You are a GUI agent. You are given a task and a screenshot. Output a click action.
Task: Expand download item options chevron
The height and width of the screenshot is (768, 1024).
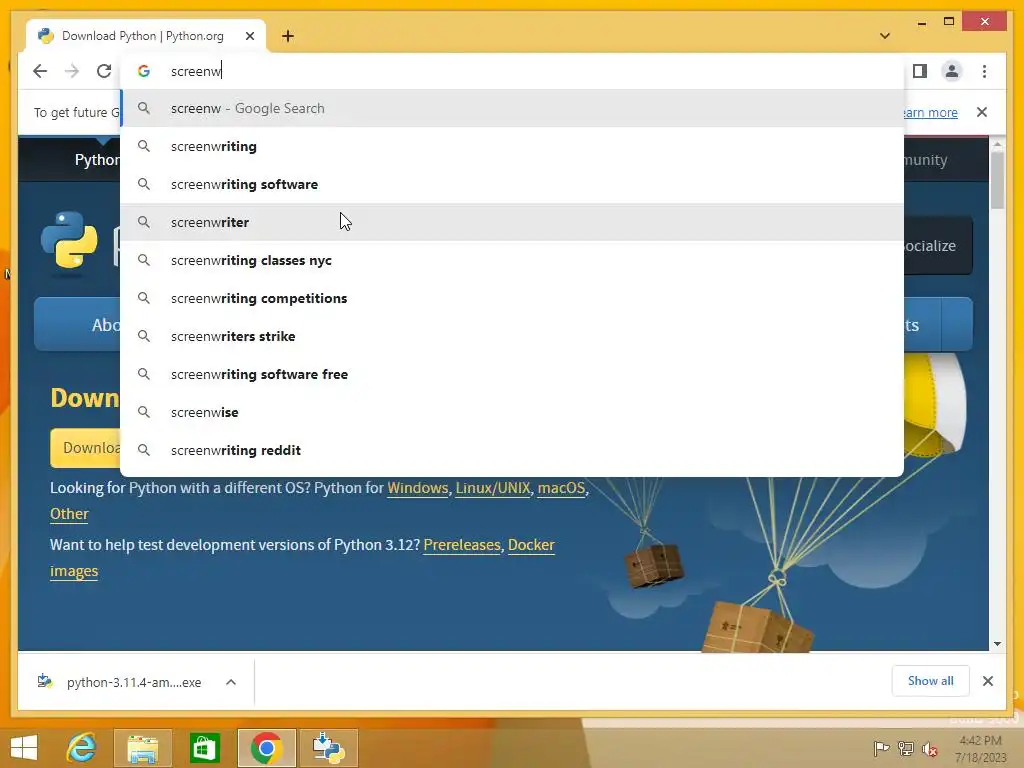point(231,682)
